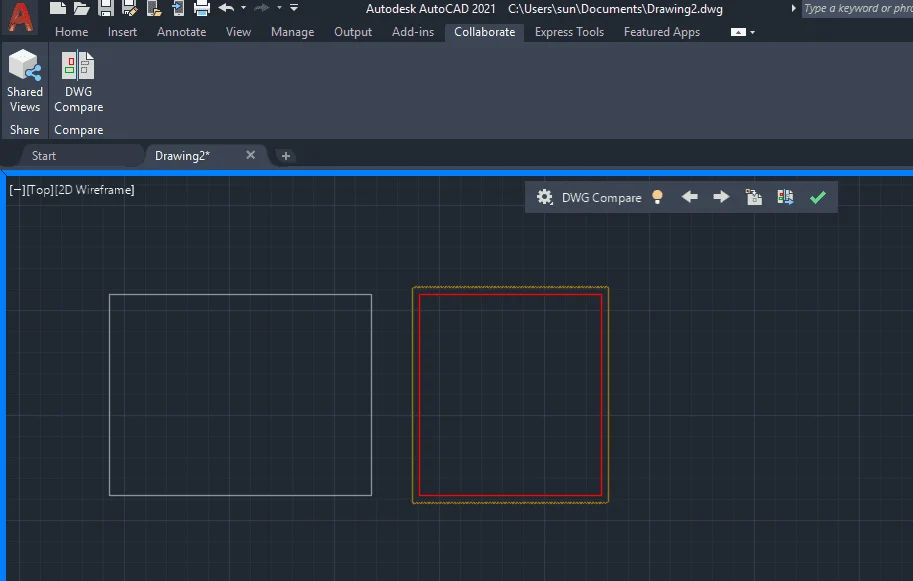This screenshot has width=913, height=581.
Task: Go to next change set arrow
Action: pyautogui.click(x=721, y=197)
